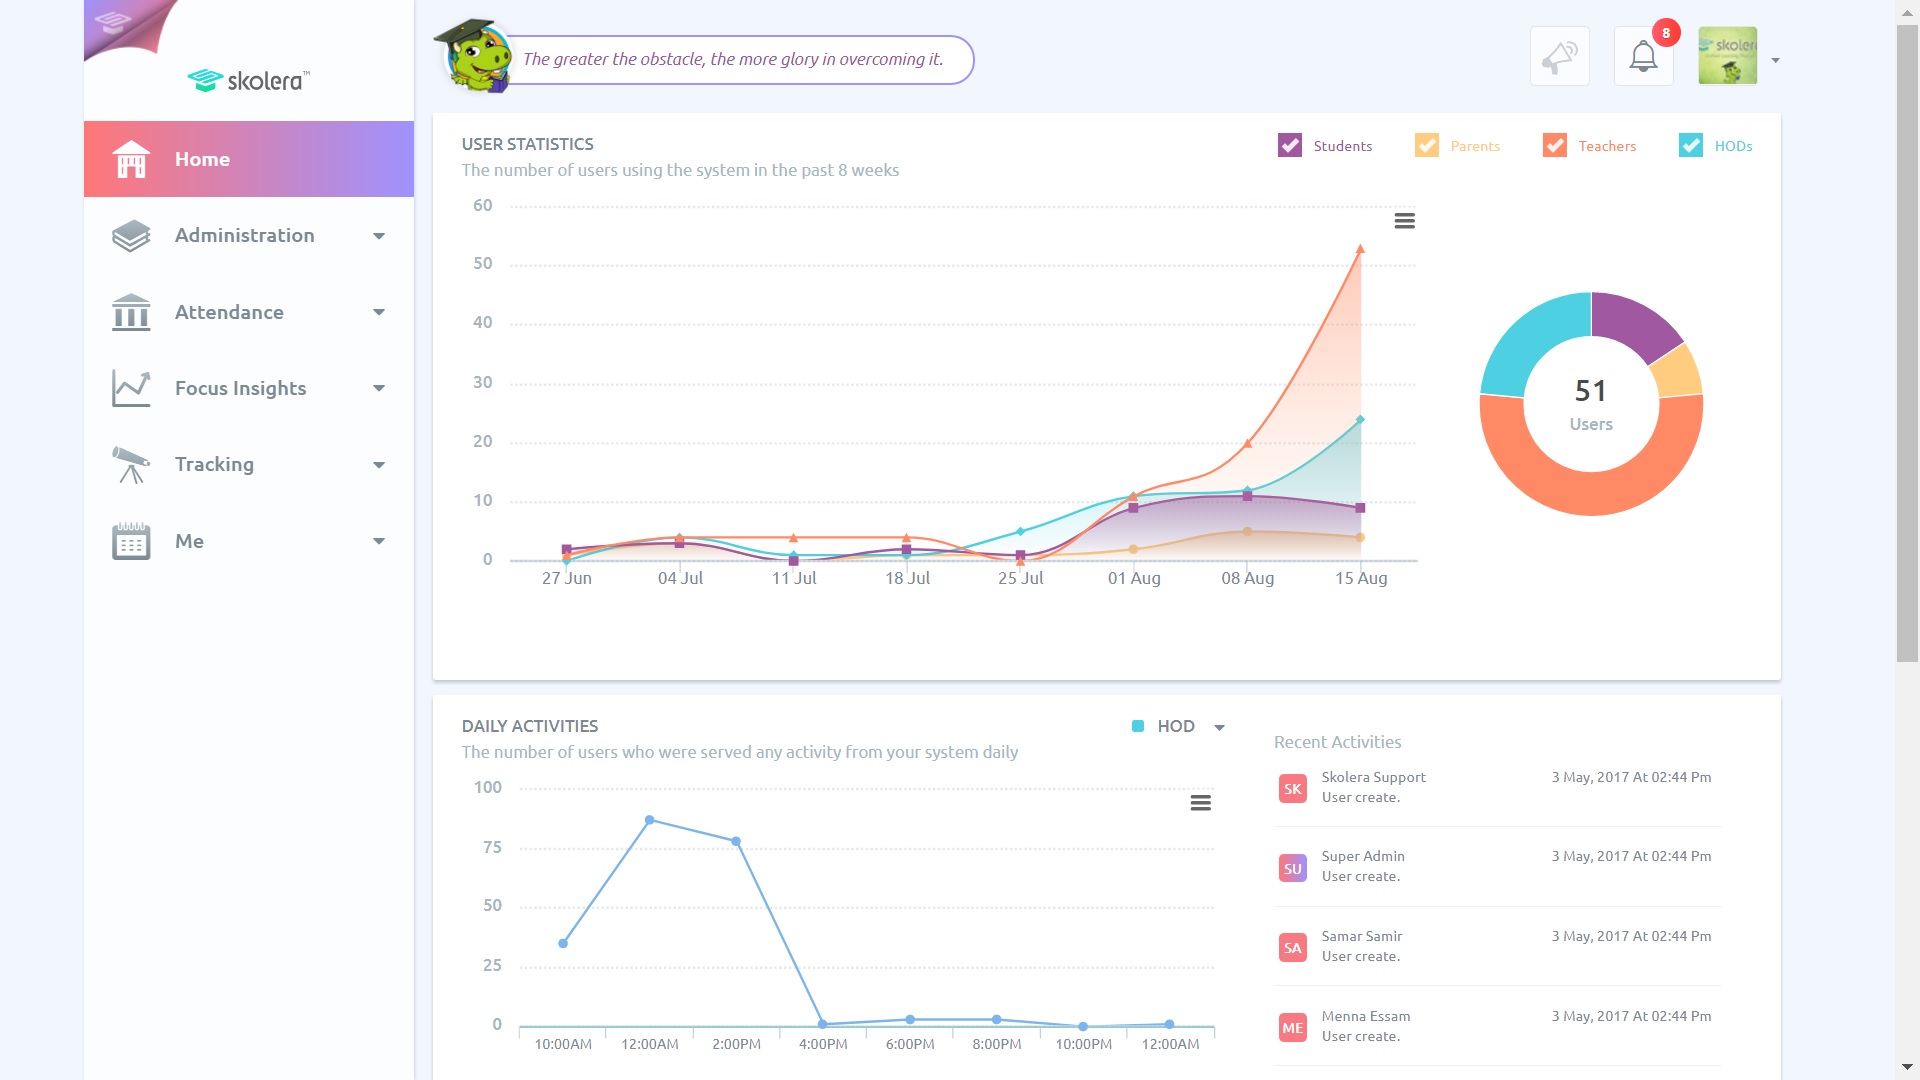Viewport: 1920px width, 1080px height.
Task: Click the Attendance building icon
Action: (131, 312)
